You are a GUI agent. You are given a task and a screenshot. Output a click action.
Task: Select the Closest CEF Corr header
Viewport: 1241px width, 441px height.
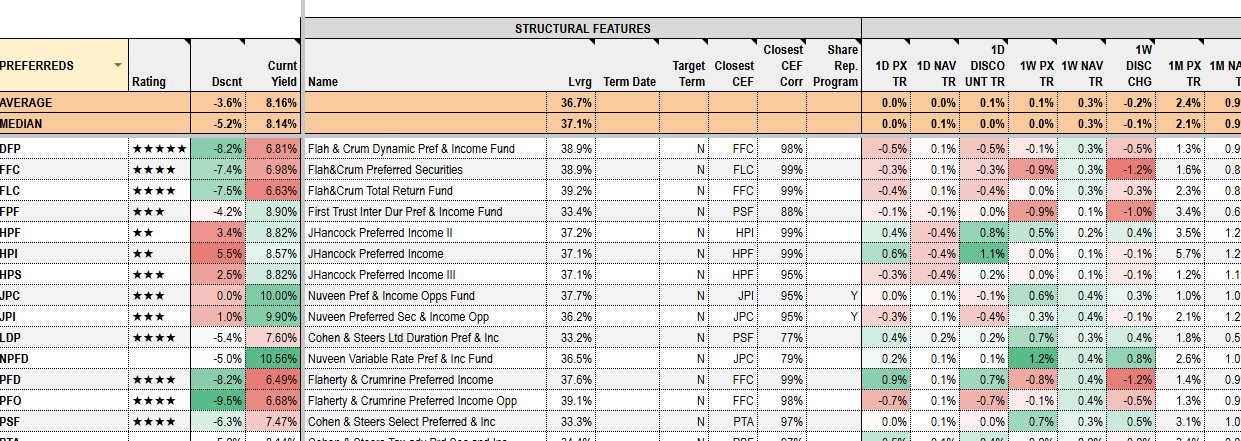coord(783,66)
